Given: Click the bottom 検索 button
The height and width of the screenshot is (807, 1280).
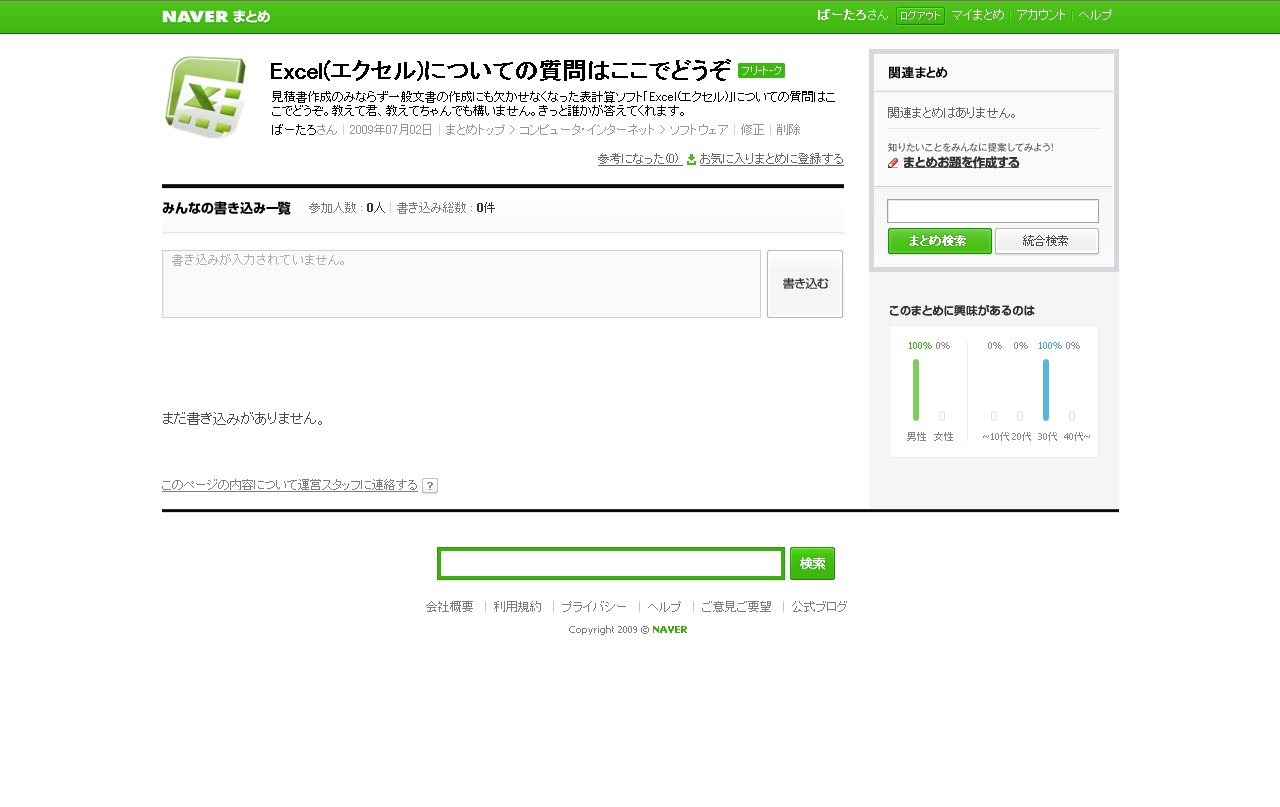Looking at the screenshot, I should pyautogui.click(x=812, y=563).
